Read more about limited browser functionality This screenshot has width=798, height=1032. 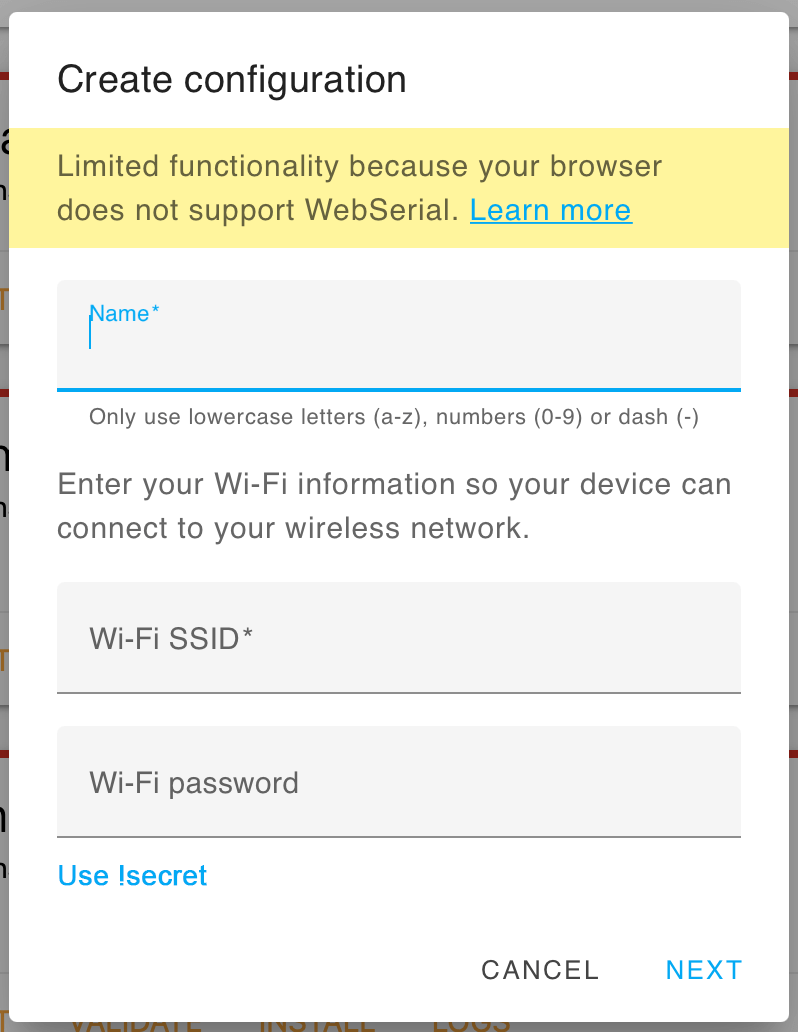(550, 210)
